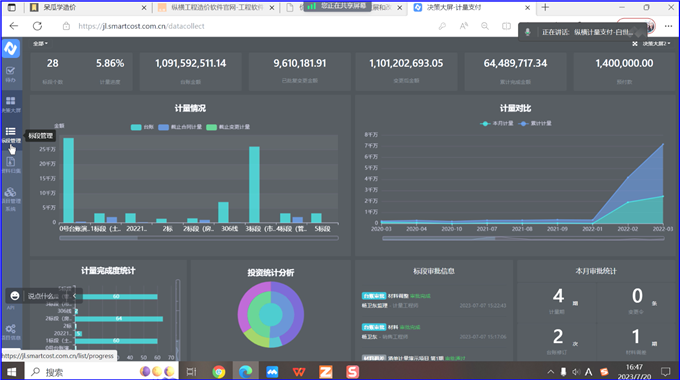Screen dimensions: 680x380
Task: Click the browser address bar URL
Action: point(141,26)
